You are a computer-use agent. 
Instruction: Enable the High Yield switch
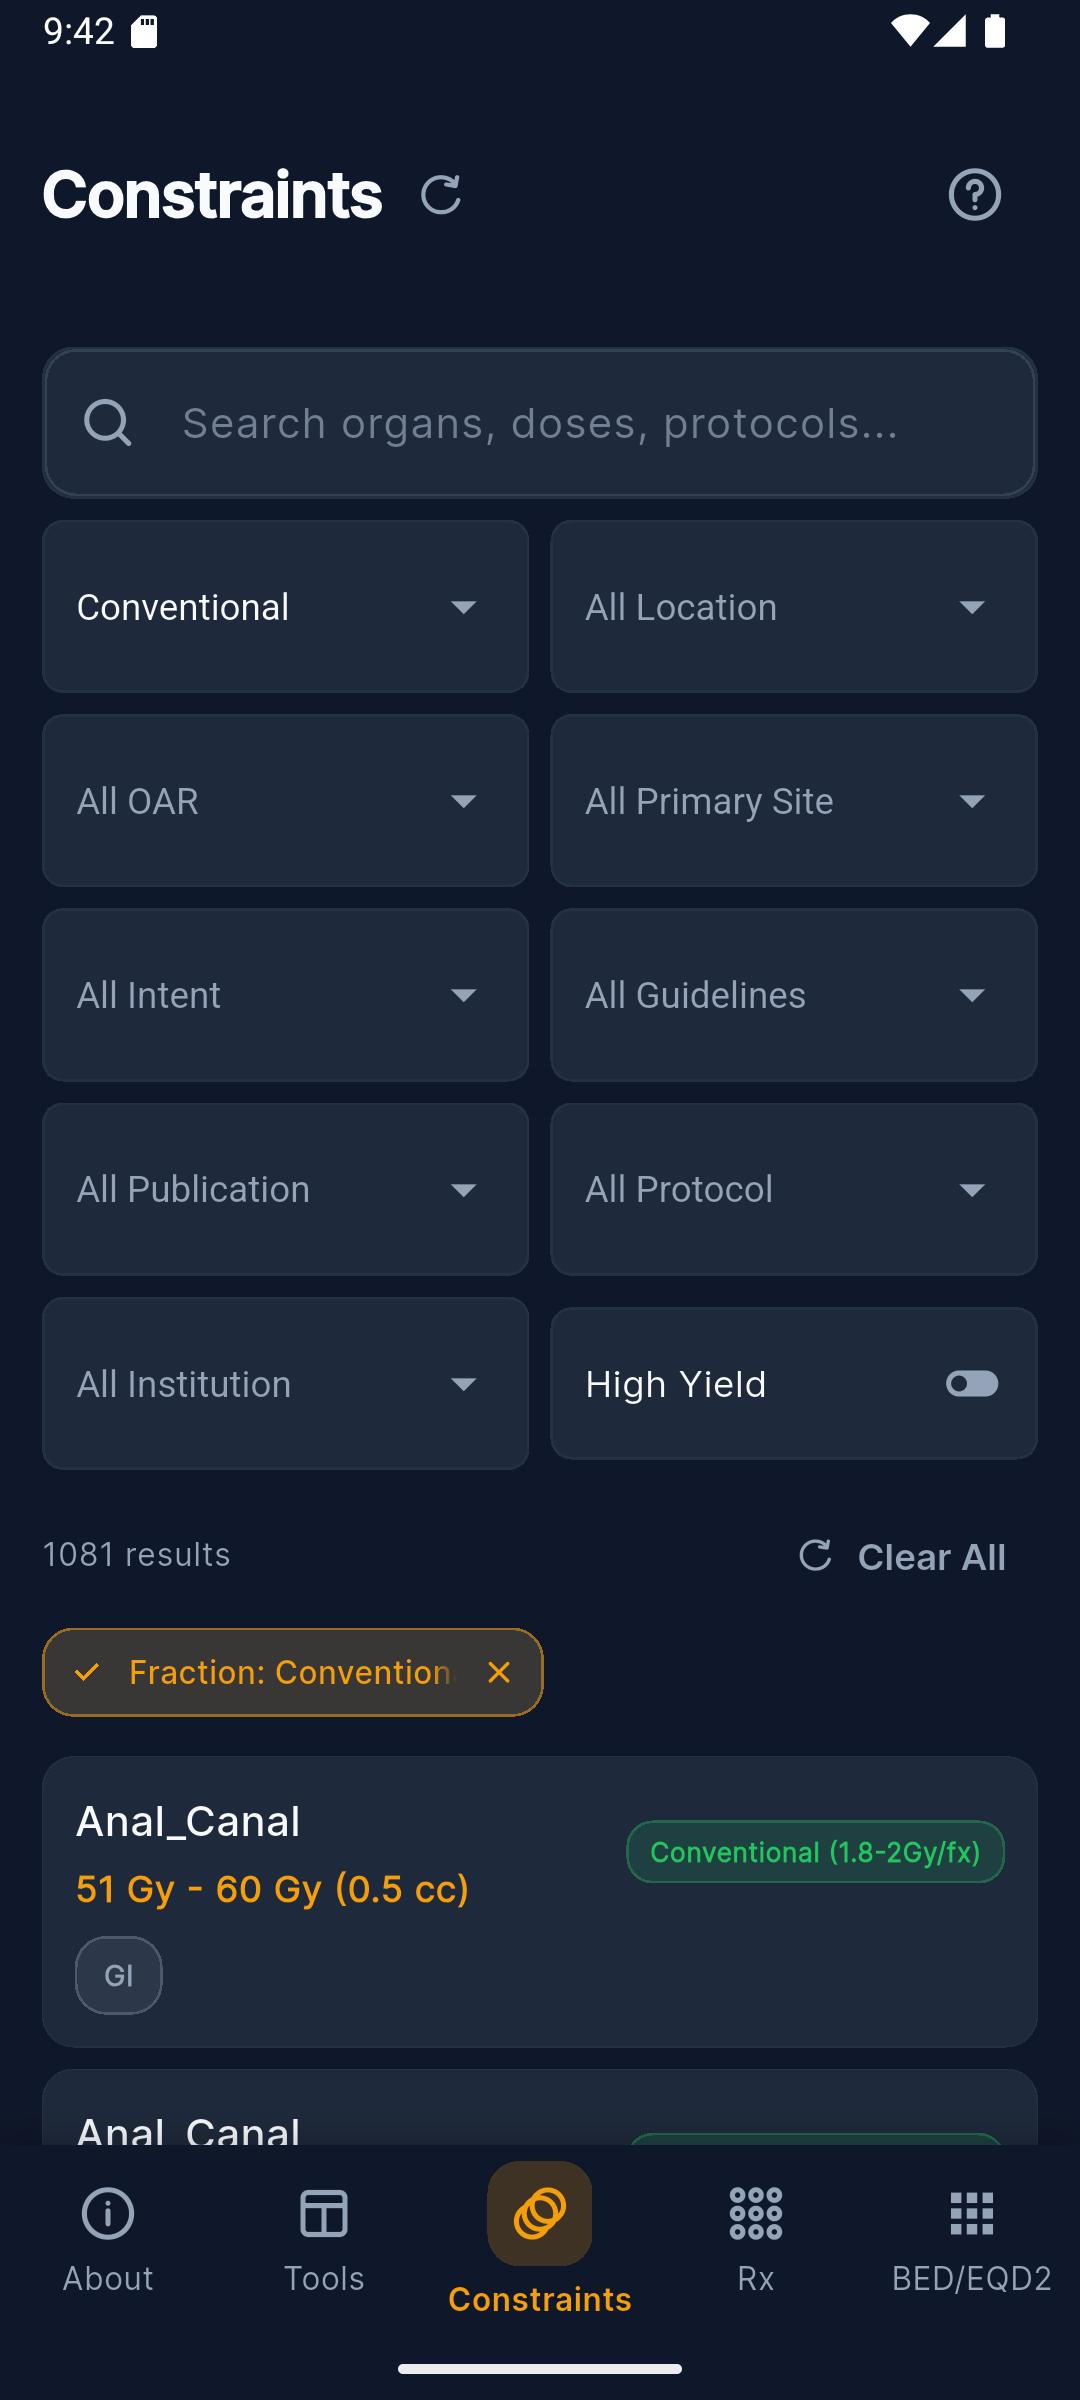[972, 1383]
